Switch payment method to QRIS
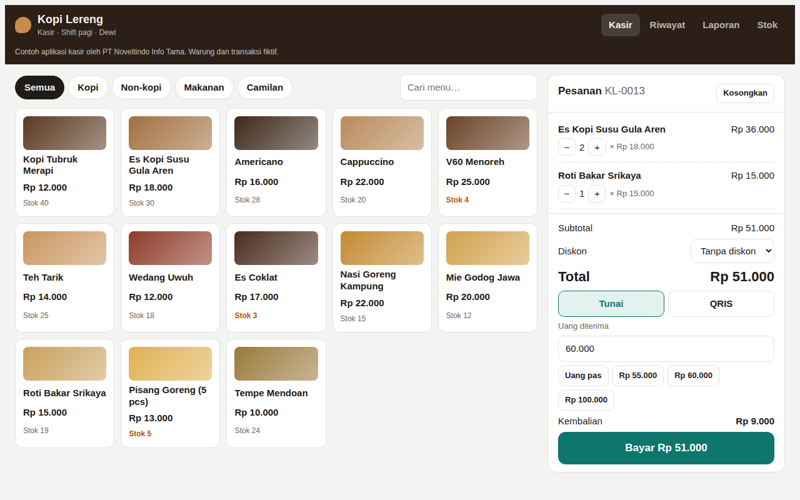Screen dimensions: 800x500 pos(721,304)
